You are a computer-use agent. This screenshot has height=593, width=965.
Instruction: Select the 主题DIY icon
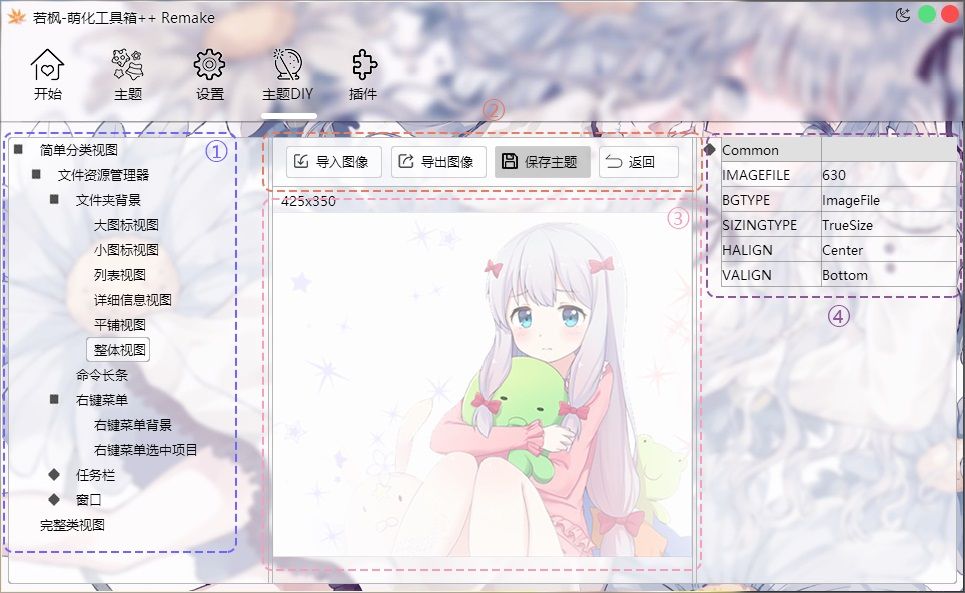(x=287, y=65)
